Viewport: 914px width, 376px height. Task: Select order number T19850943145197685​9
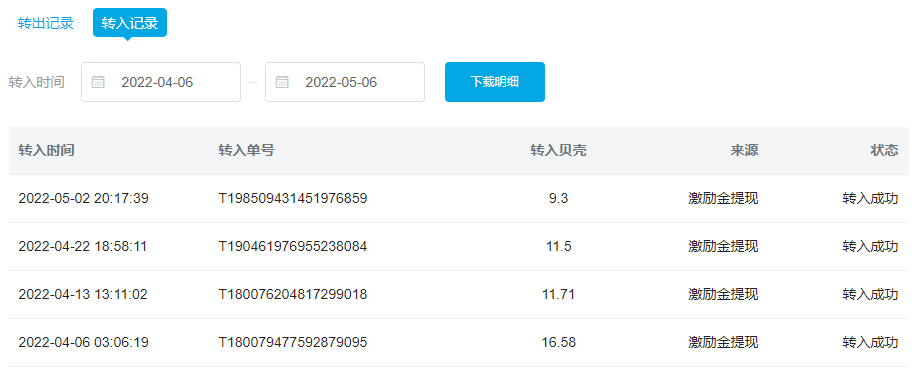[293, 199]
